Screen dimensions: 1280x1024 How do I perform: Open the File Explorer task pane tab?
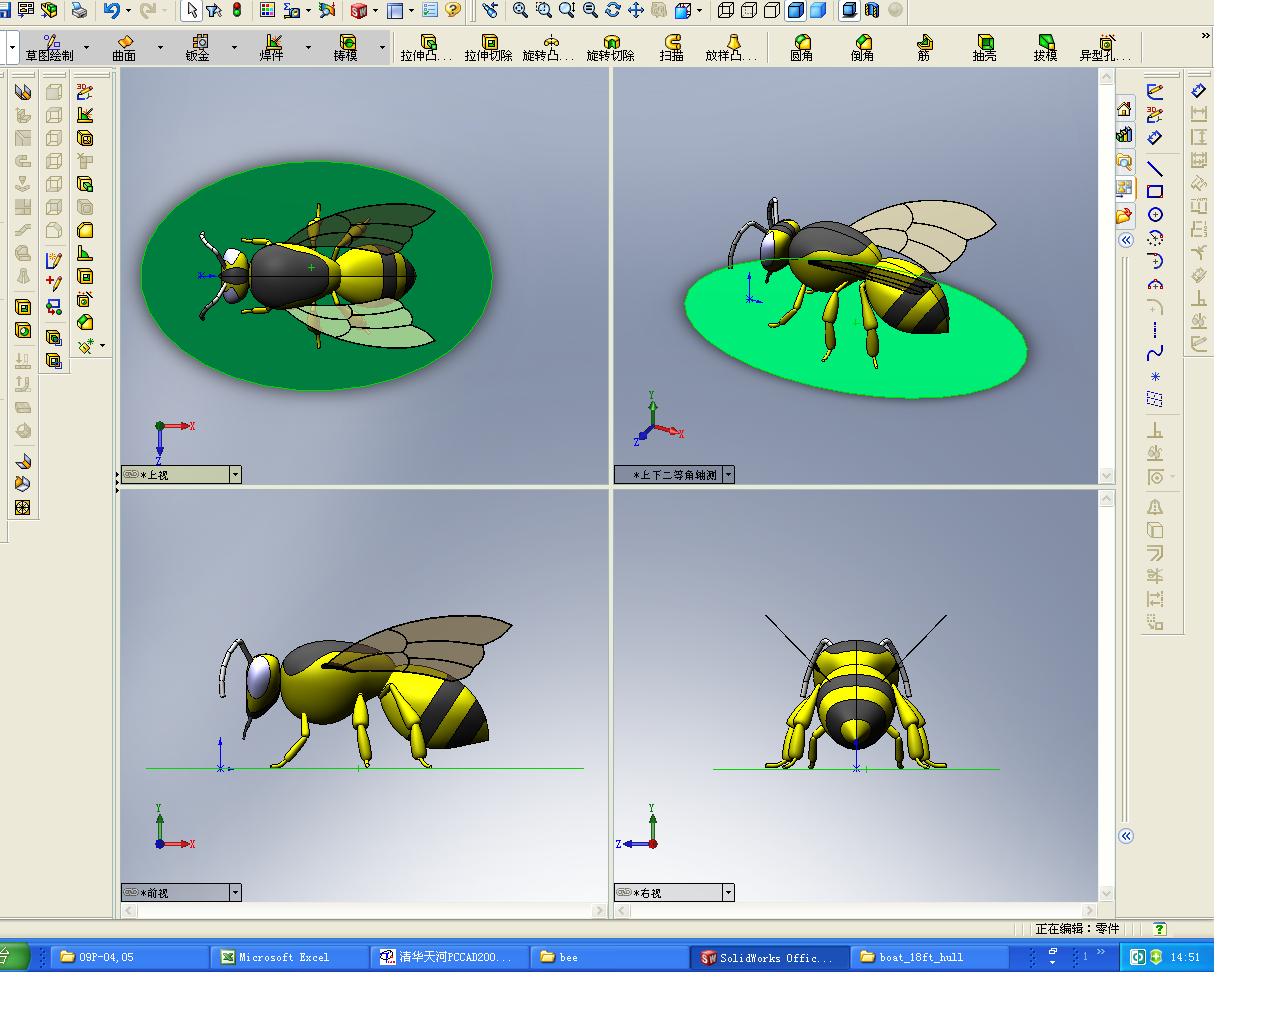coord(1125,161)
